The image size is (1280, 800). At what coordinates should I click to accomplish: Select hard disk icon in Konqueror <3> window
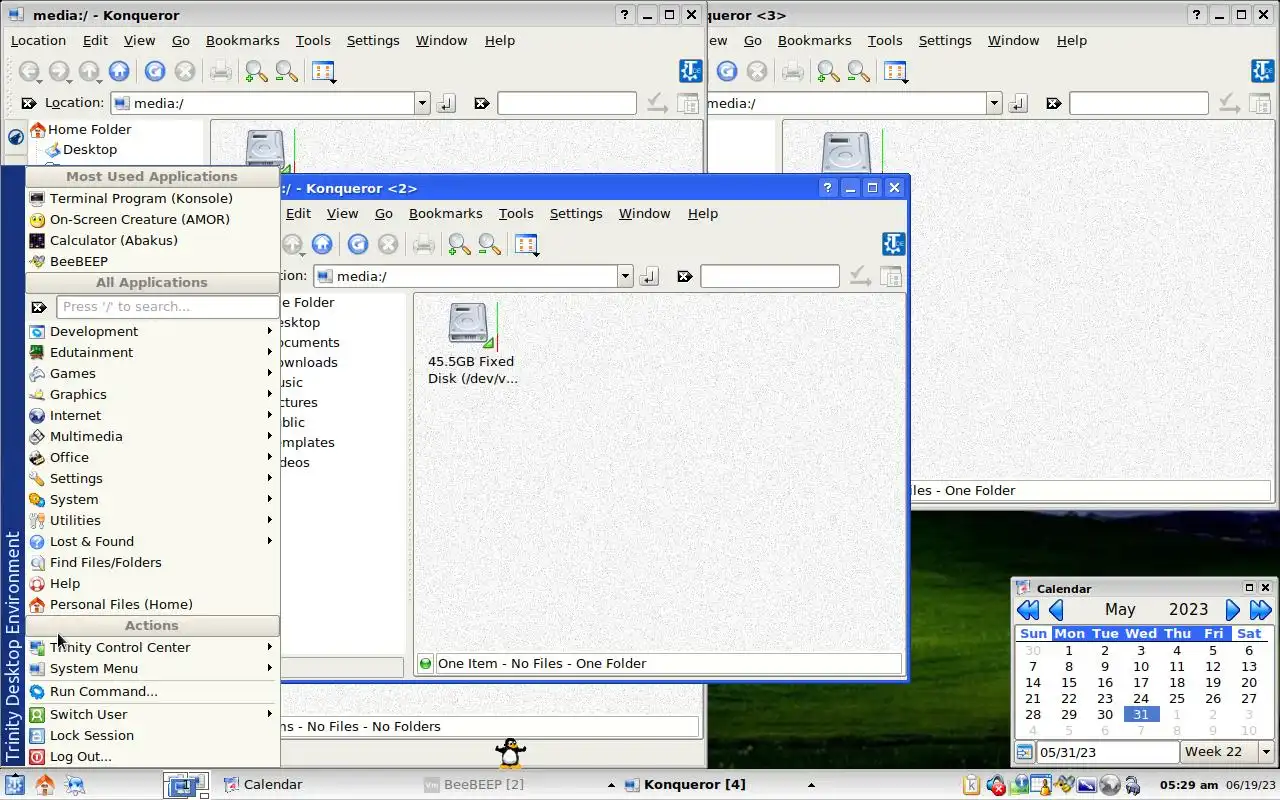(846, 152)
